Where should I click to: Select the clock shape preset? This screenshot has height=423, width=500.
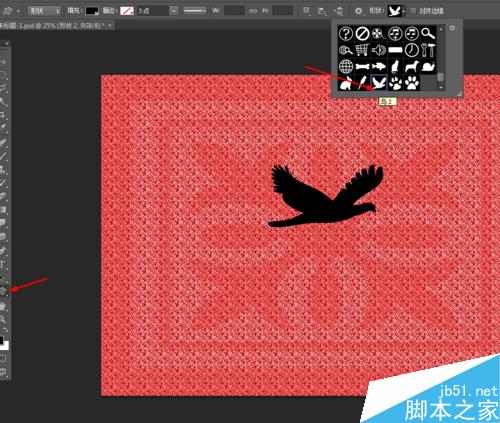point(412,50)
